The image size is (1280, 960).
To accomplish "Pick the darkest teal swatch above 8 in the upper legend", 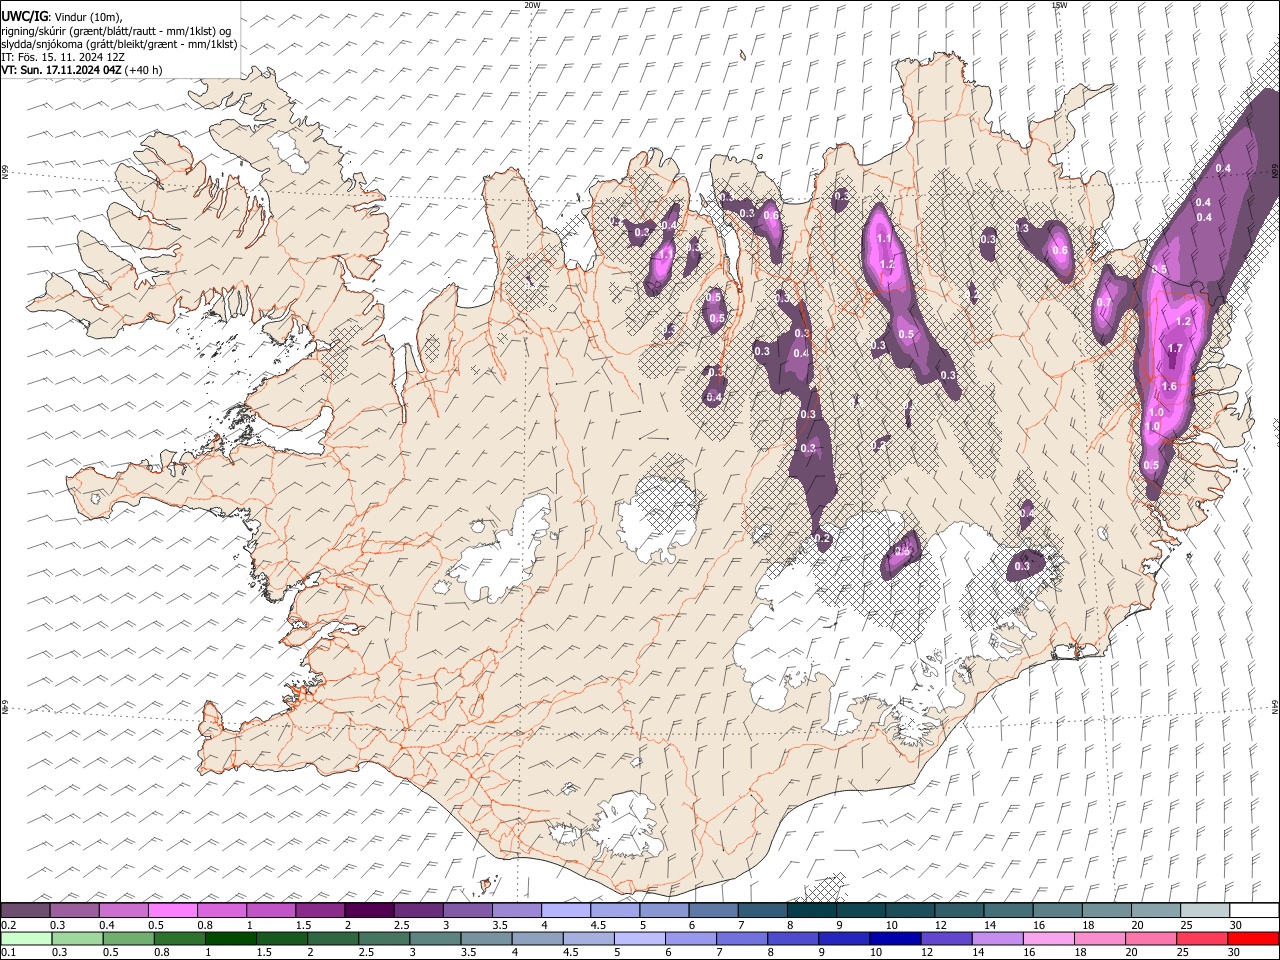I will click(811, 910).
